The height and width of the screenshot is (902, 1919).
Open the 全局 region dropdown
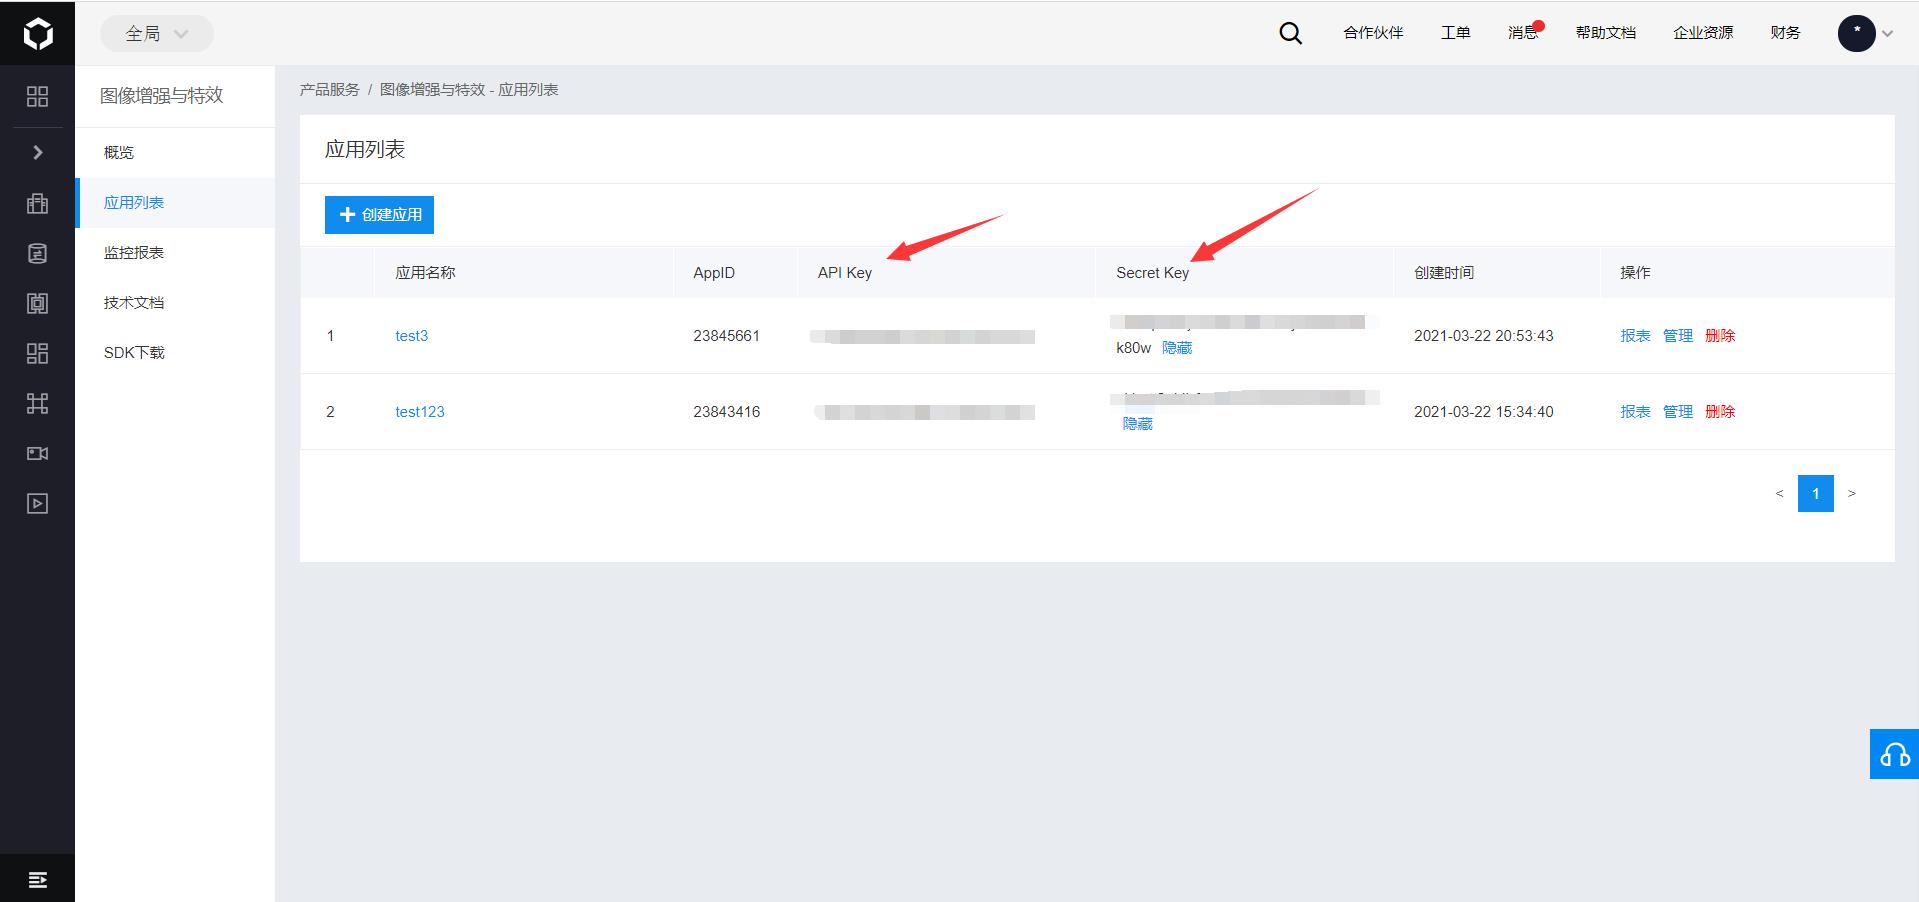[156, 33]
